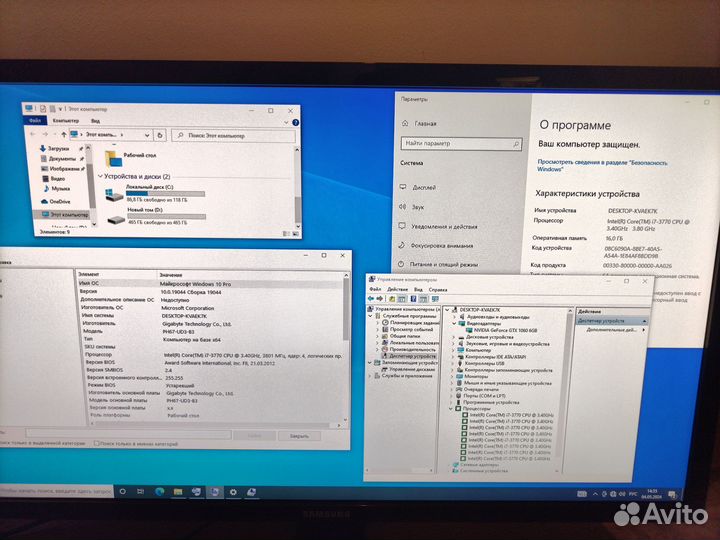Click the Back arrow in Computer Management toolbar
Image resolution: width=720 pixels, height=540 pixels.
[371, 299]
